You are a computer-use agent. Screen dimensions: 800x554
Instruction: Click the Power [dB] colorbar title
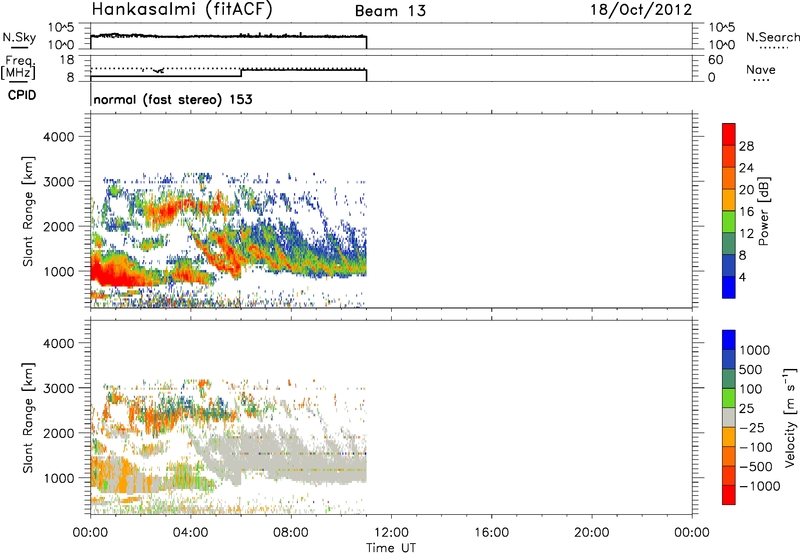(x=763, y=211)
